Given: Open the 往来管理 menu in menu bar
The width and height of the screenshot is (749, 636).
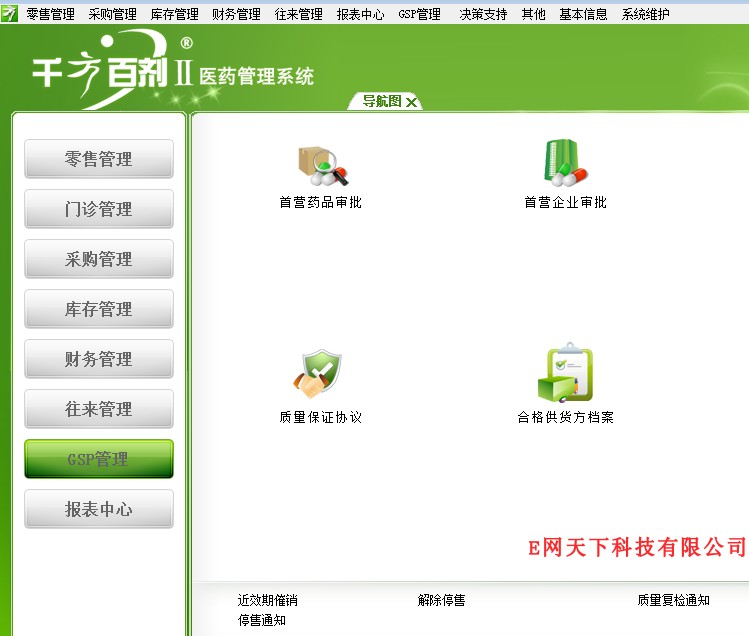Looking at the screenshot, I should 299,14.
